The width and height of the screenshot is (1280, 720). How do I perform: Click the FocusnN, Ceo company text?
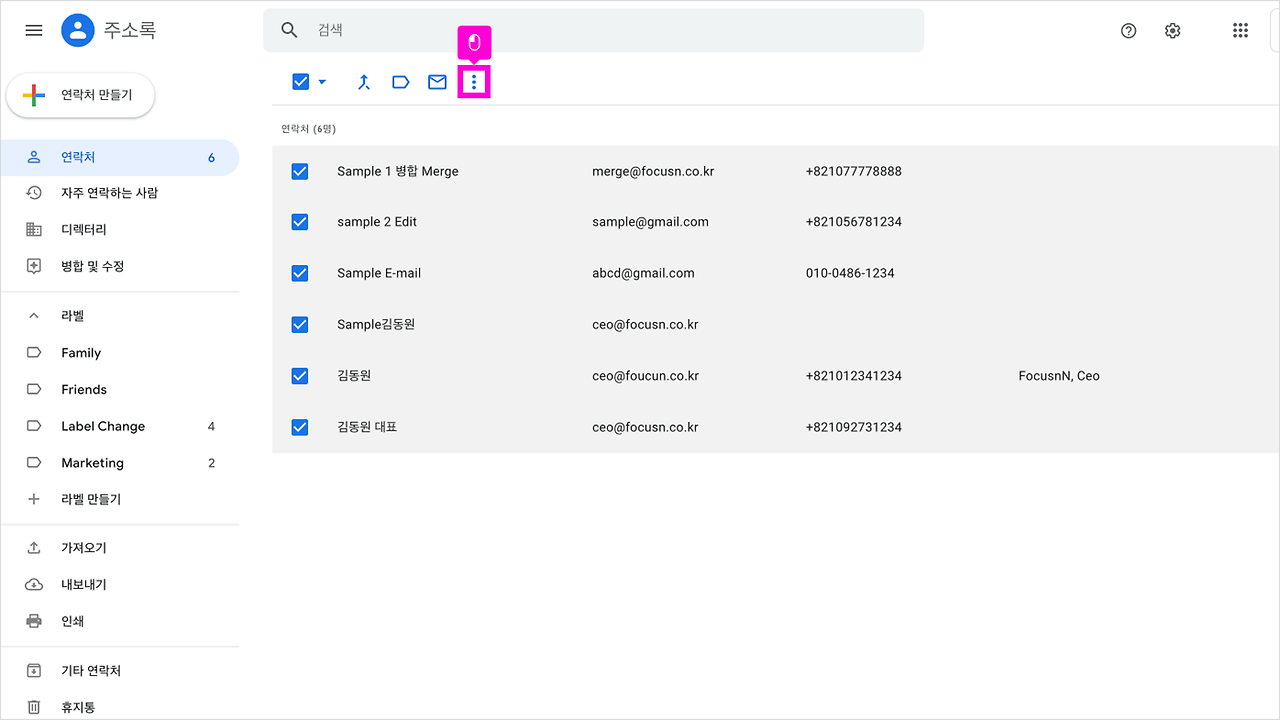tap(1059, 376)
